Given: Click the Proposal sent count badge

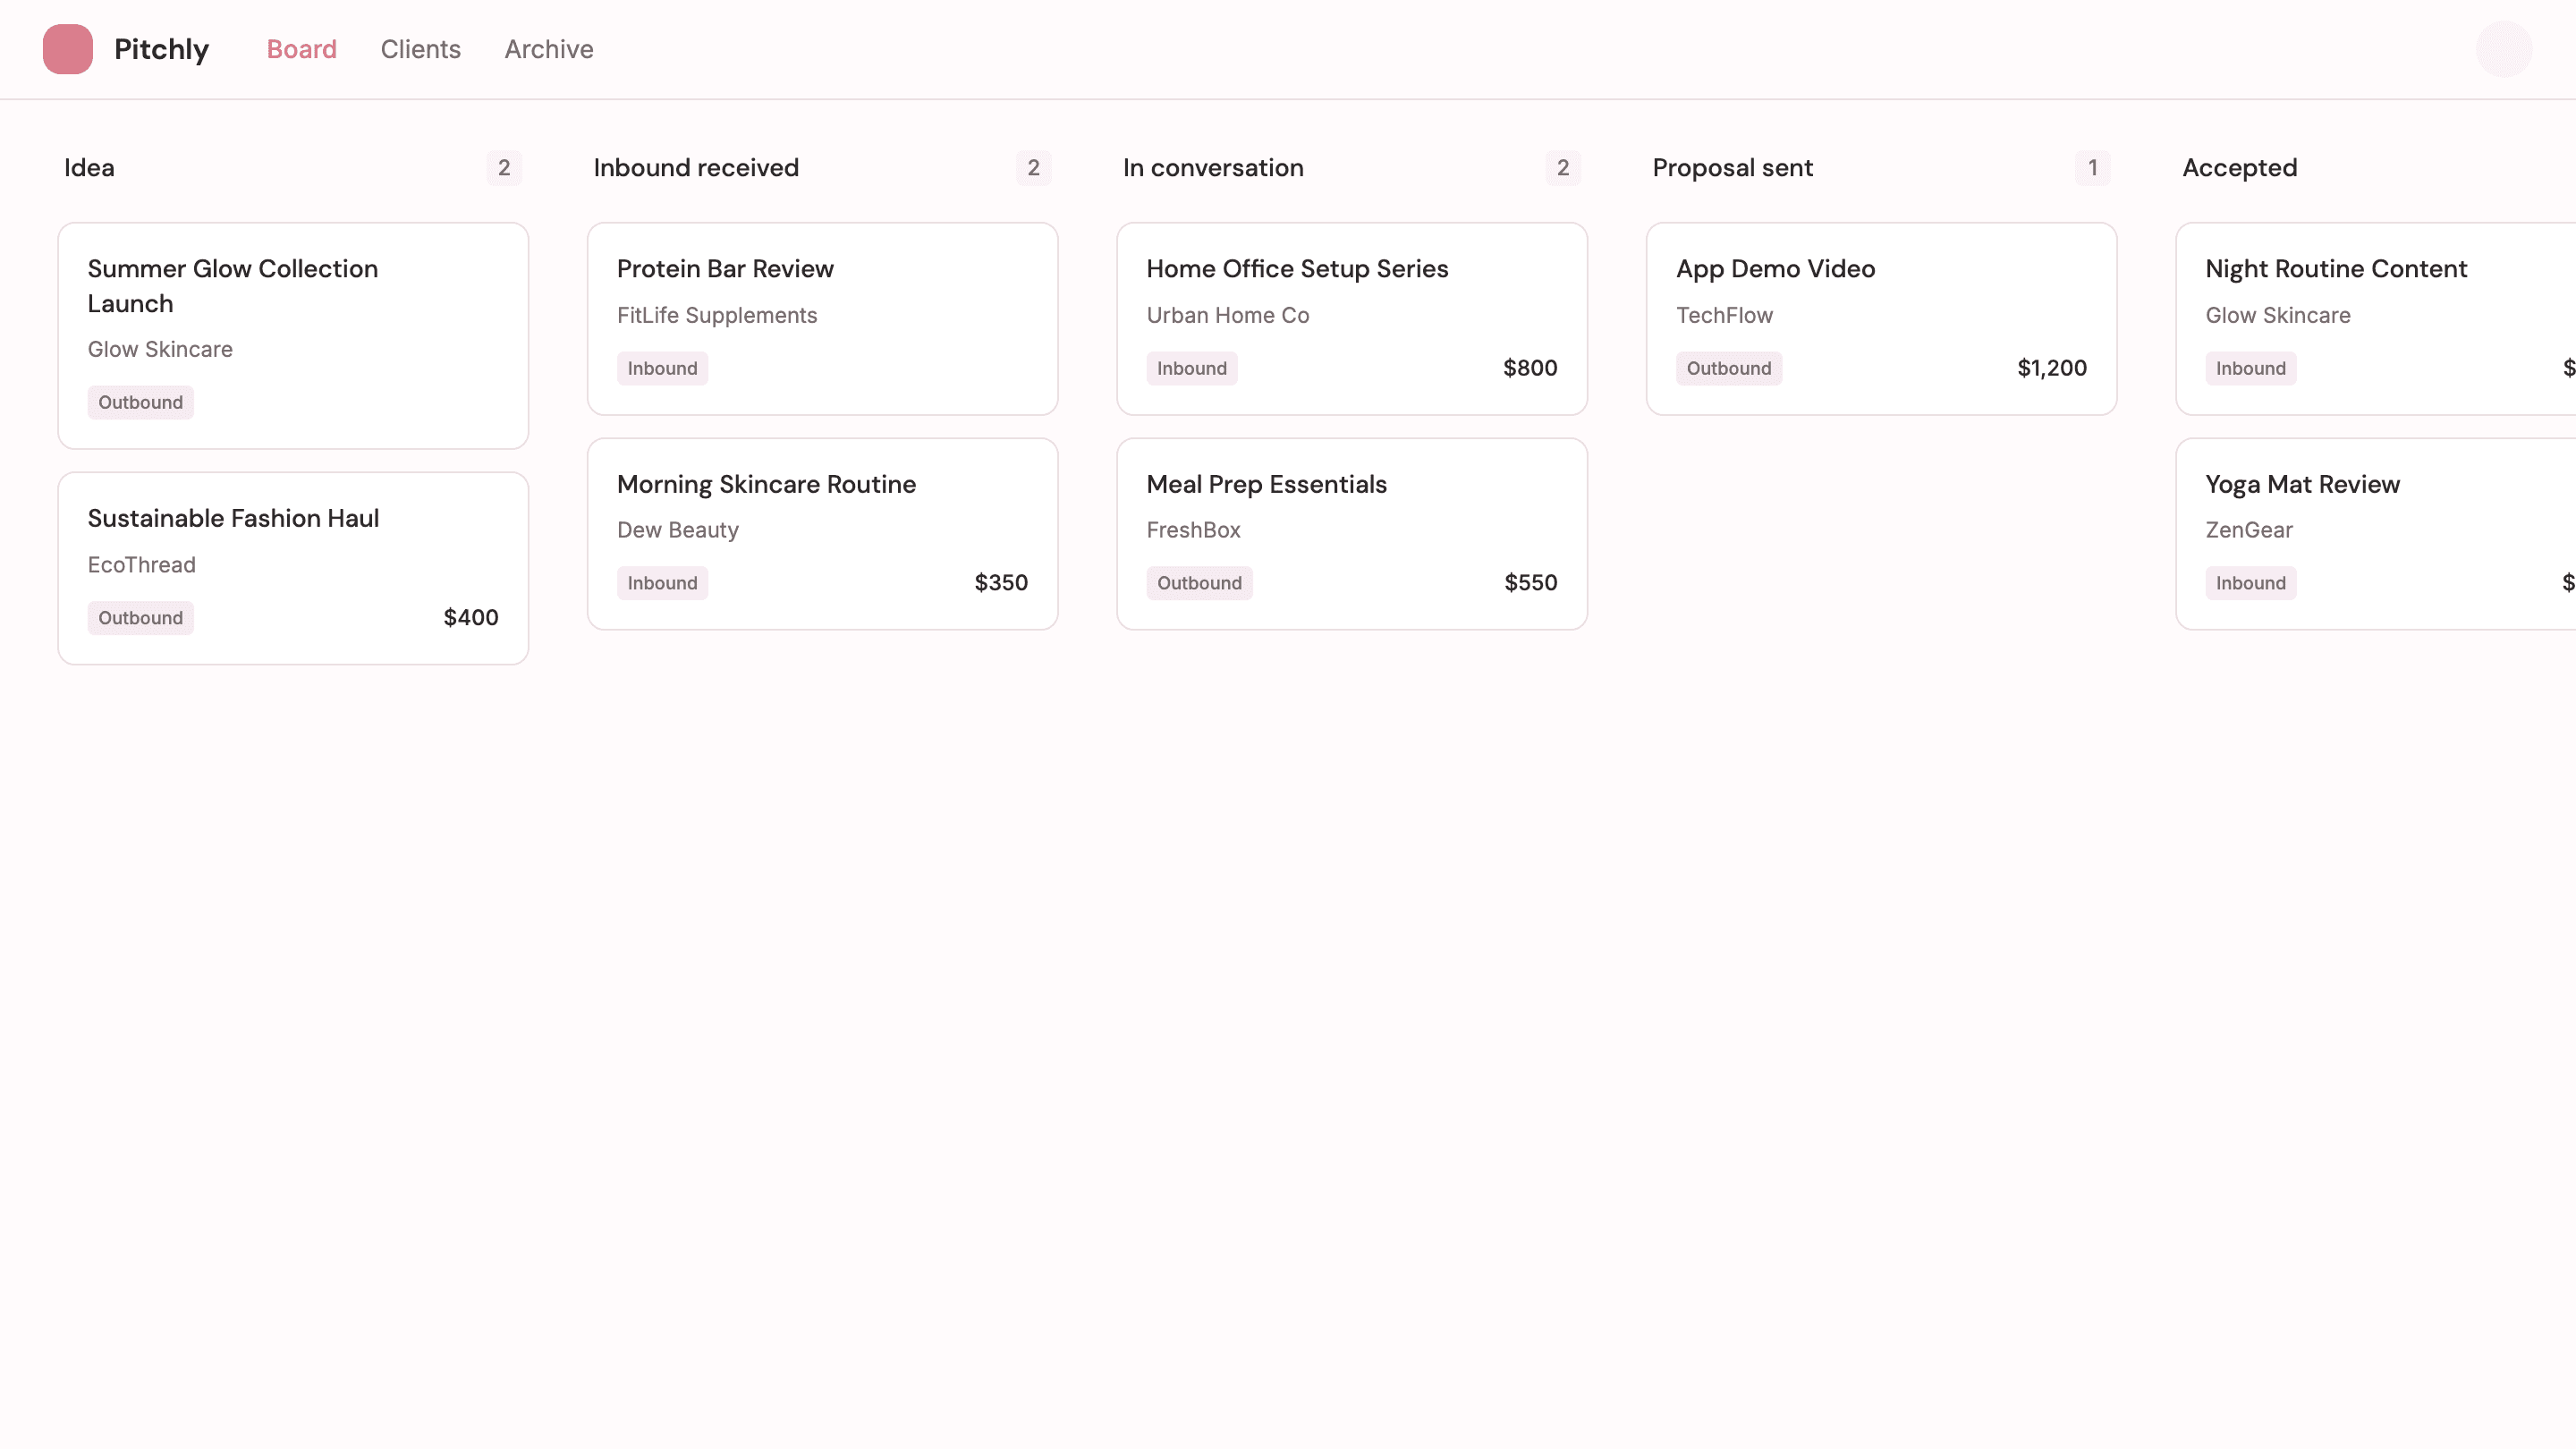Looking at the screenshot, I should click(x=2091, y=168).
